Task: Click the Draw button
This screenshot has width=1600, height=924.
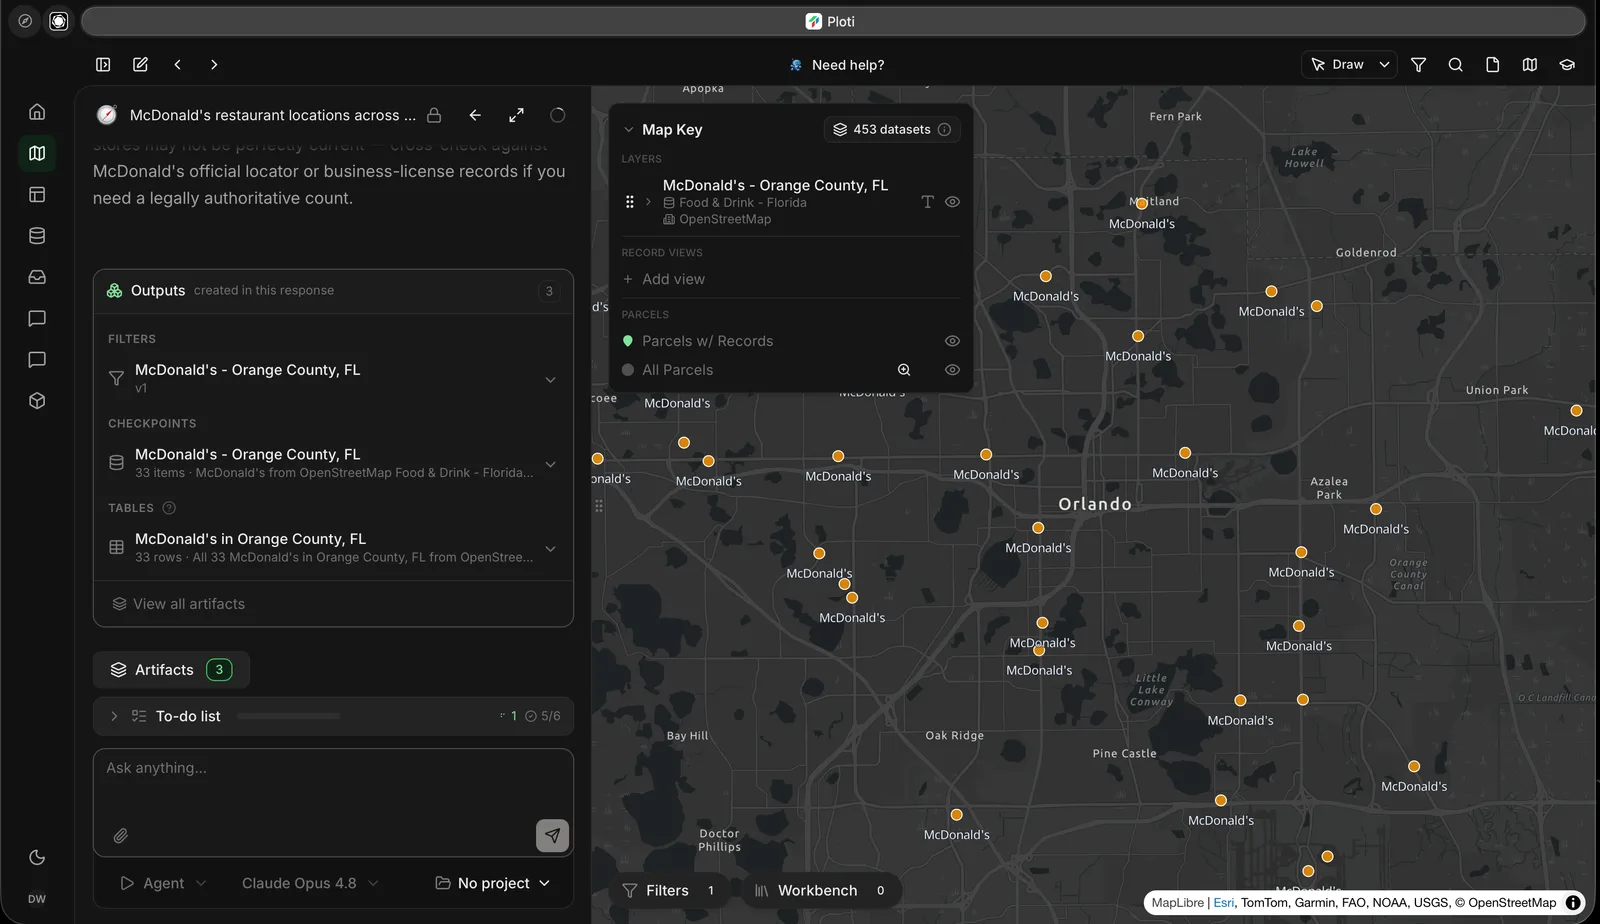Action: pos(1338,64)
